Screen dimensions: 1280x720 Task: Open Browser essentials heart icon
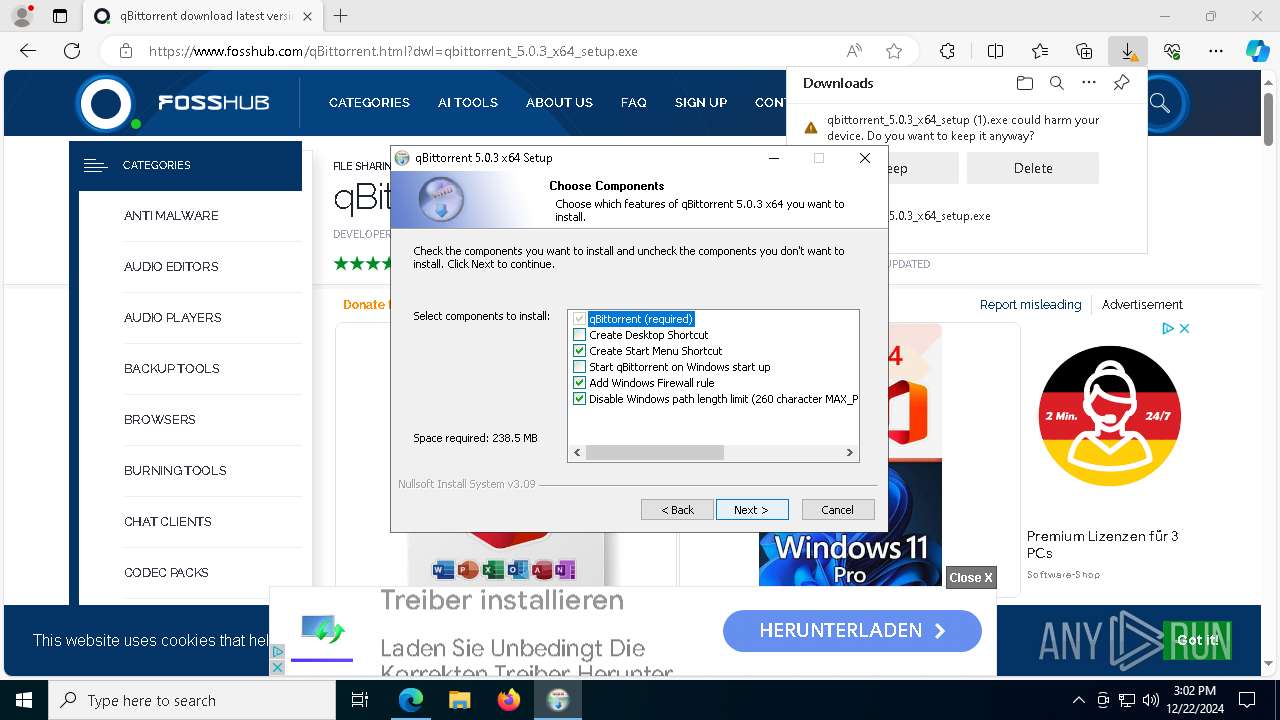click(1172, 51)
